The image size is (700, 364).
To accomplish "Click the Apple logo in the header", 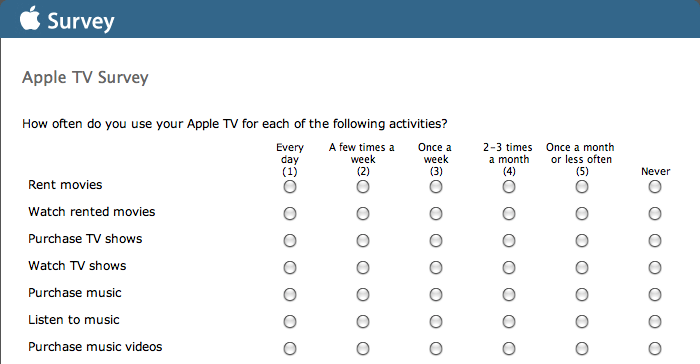I will tap(30, 18).
